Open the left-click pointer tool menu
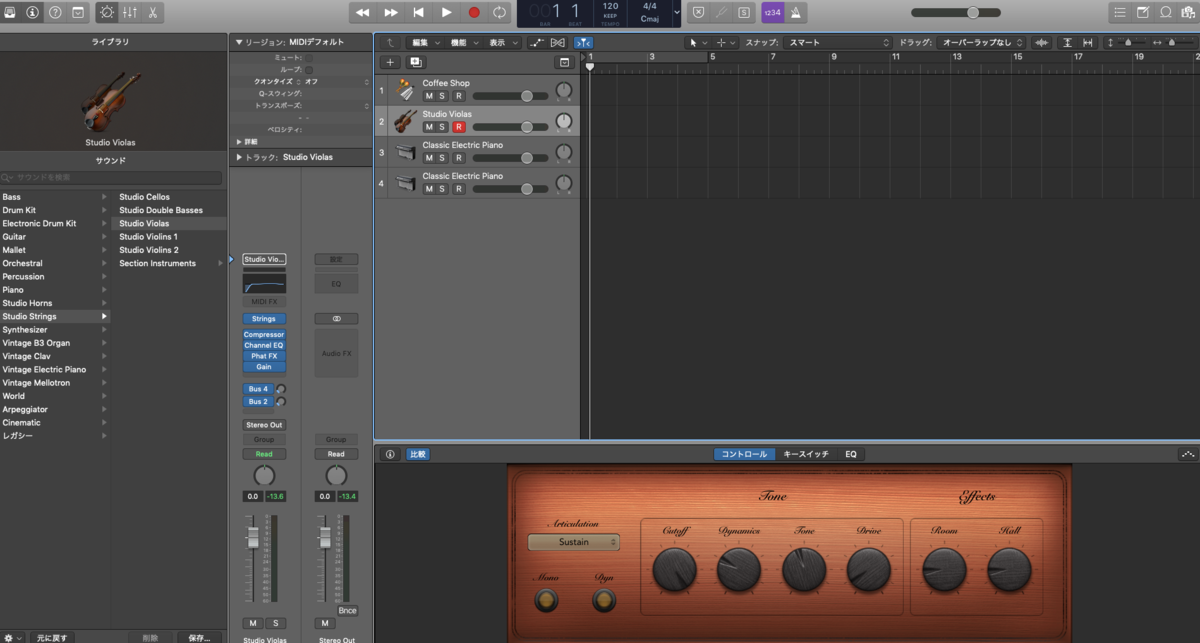 coord(697,43)
